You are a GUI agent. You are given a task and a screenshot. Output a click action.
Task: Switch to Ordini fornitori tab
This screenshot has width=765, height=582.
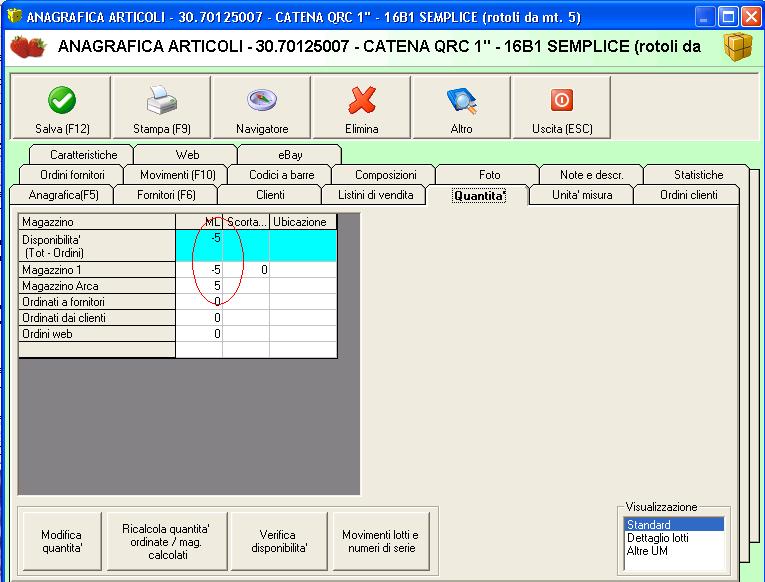pyautogui.click(x=72, y=175)
